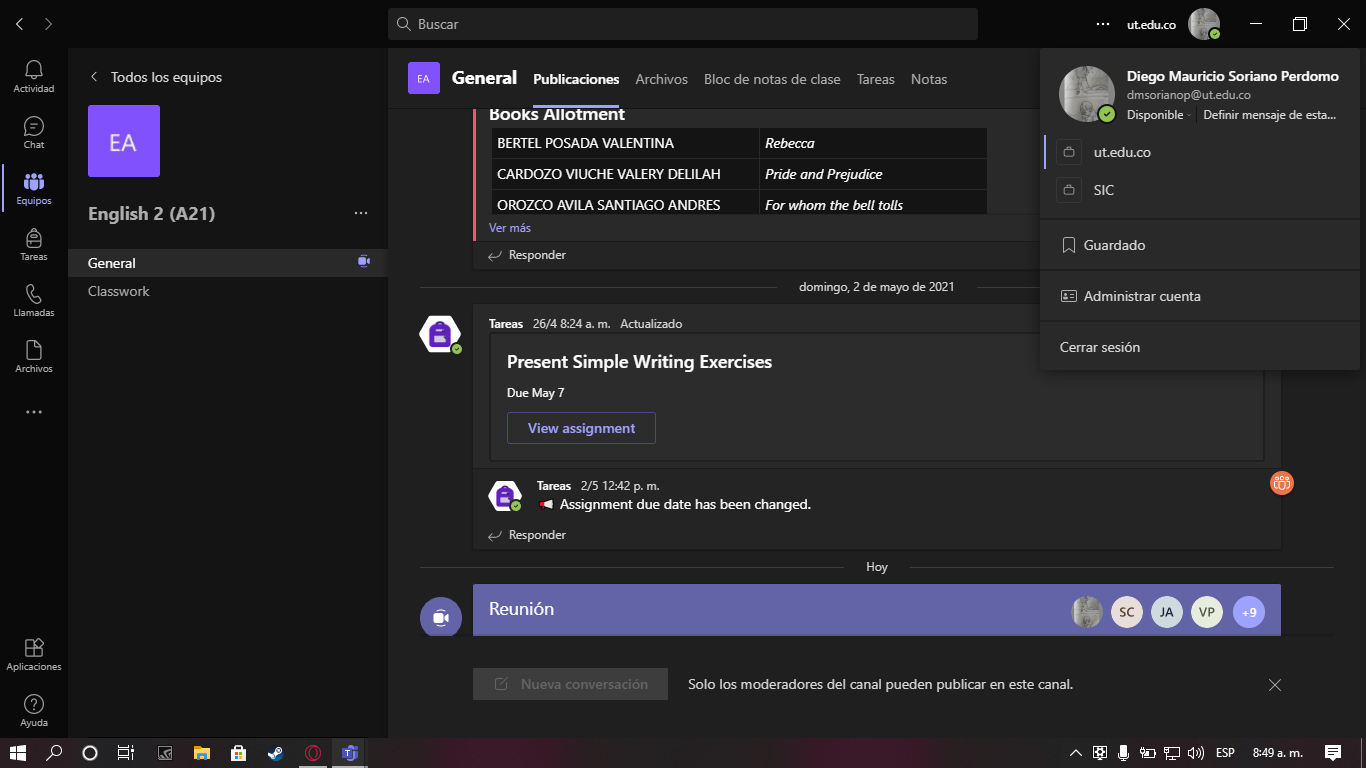The height and width of the screenshot is (768, 1366).
Task: Open the settings ellipsis near ut.edu.co
Action: (1102, 24)
